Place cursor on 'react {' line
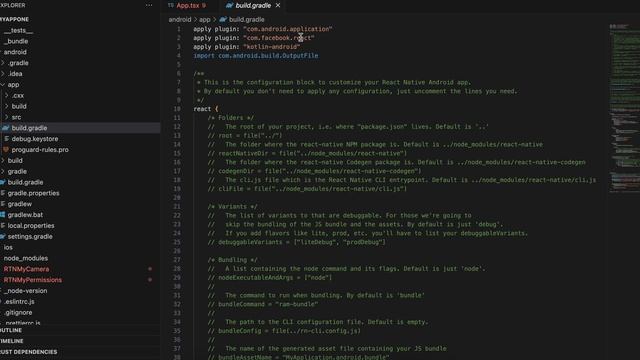The width and height of the screenshot is (640, 360). tap(206, 109)
